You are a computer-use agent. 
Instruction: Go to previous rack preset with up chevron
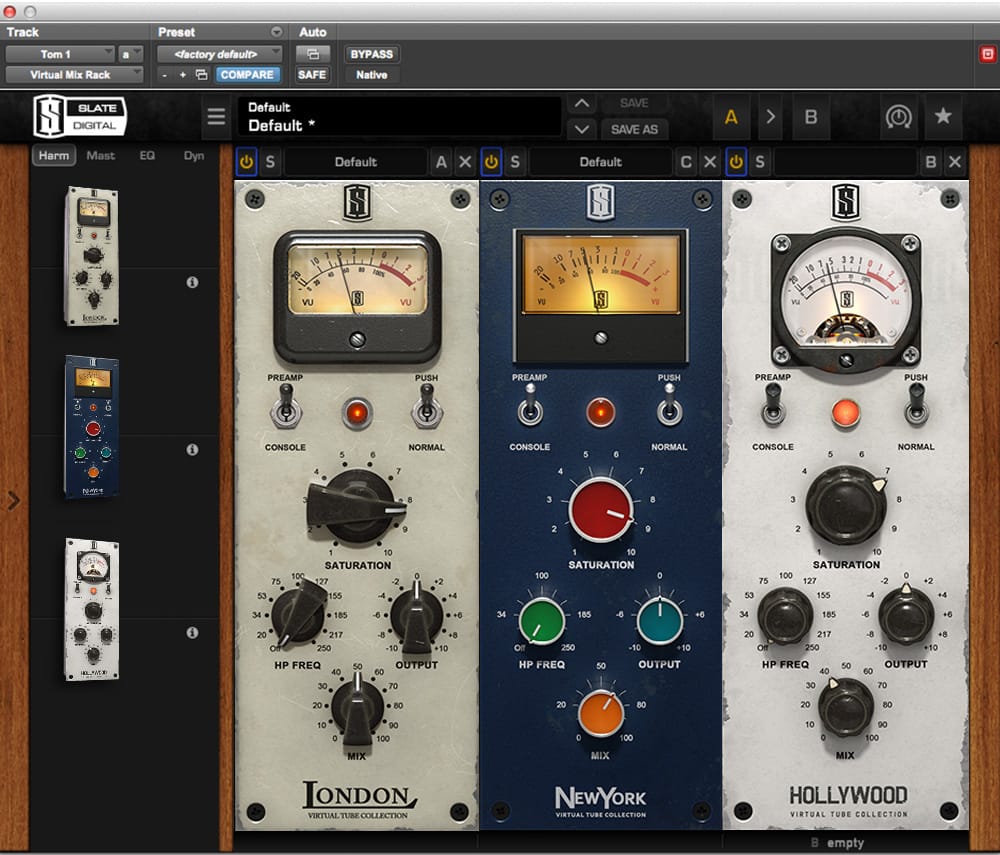point(582,103)
